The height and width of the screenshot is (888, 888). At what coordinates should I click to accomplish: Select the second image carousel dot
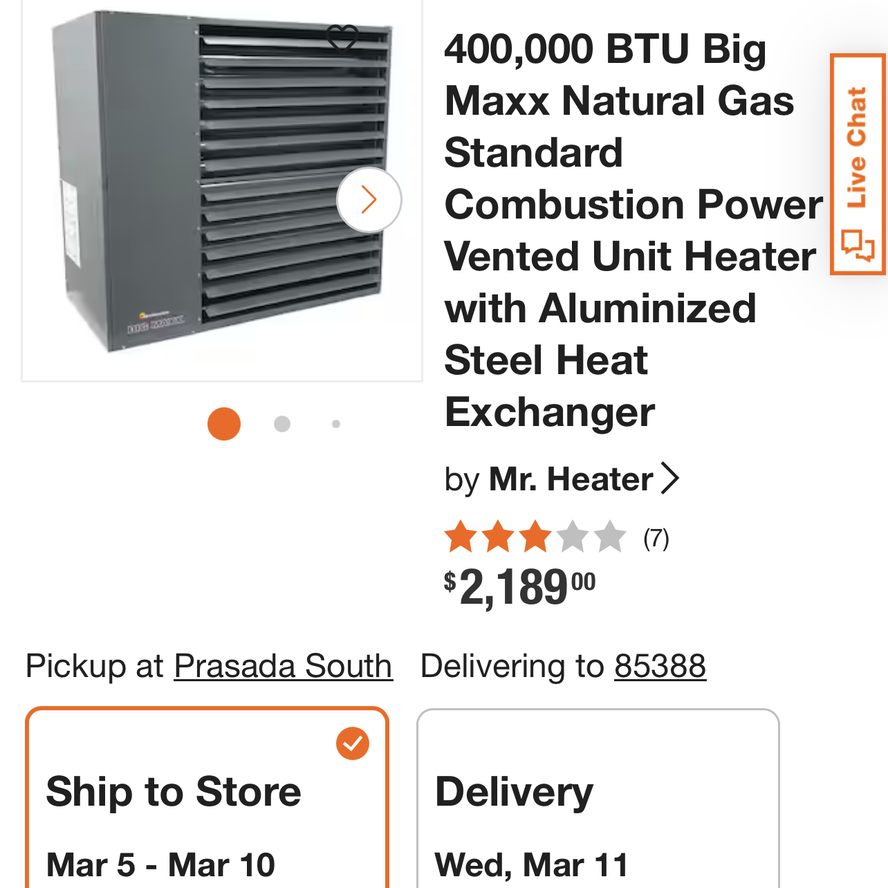click(x=282, y=424)
